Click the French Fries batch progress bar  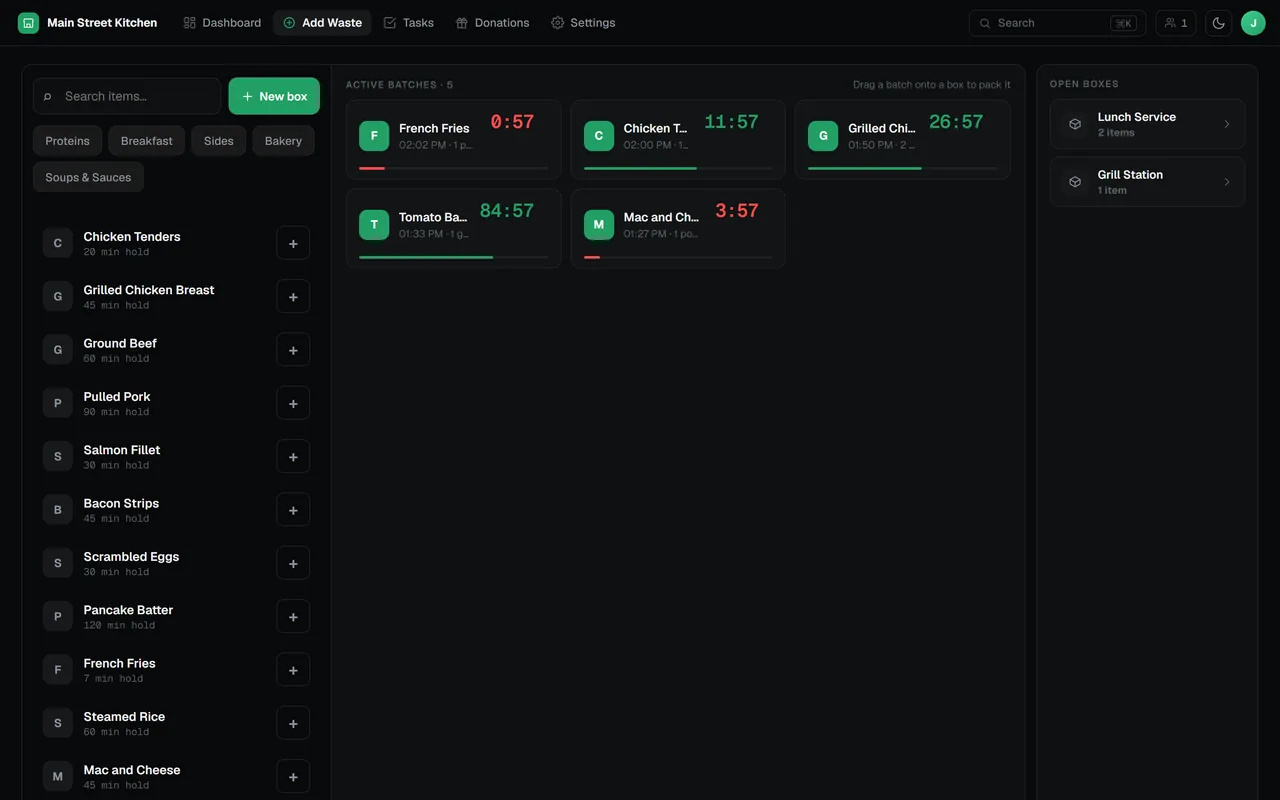453,168
